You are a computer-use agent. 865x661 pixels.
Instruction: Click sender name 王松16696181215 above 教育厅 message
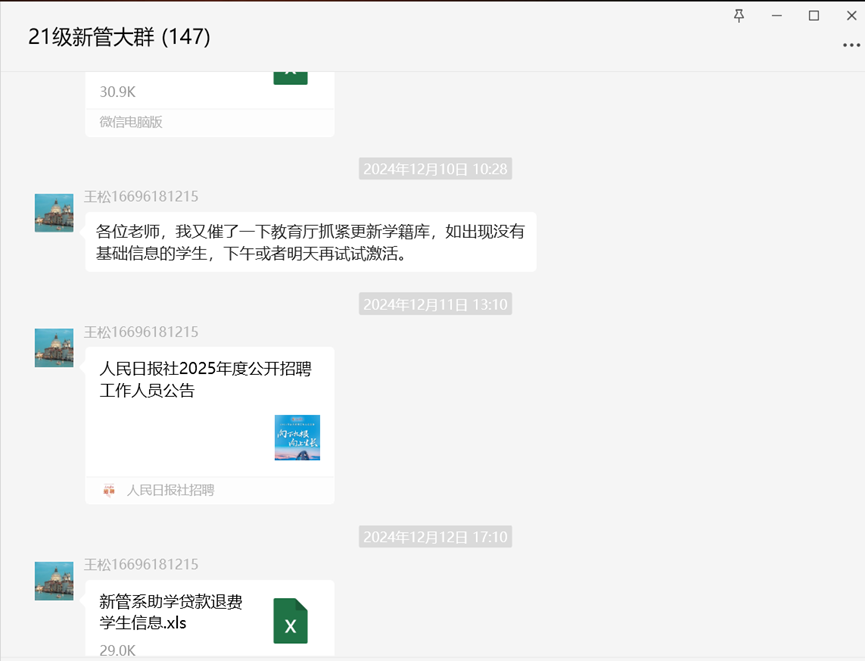141,196
